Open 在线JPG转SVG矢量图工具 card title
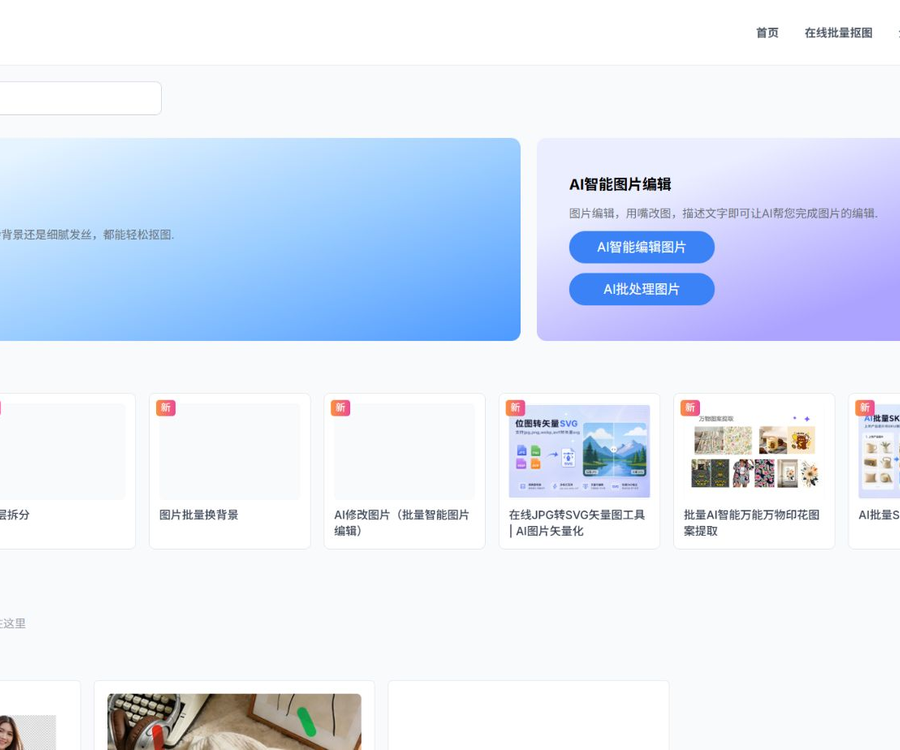This screenshot has height=750, width=900. coord(577,523)
